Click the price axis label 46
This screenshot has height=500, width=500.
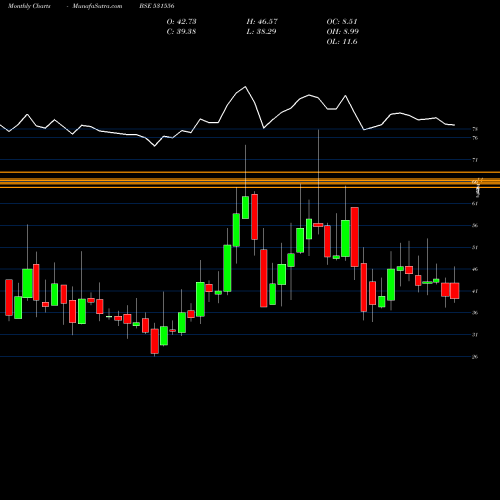475,269
